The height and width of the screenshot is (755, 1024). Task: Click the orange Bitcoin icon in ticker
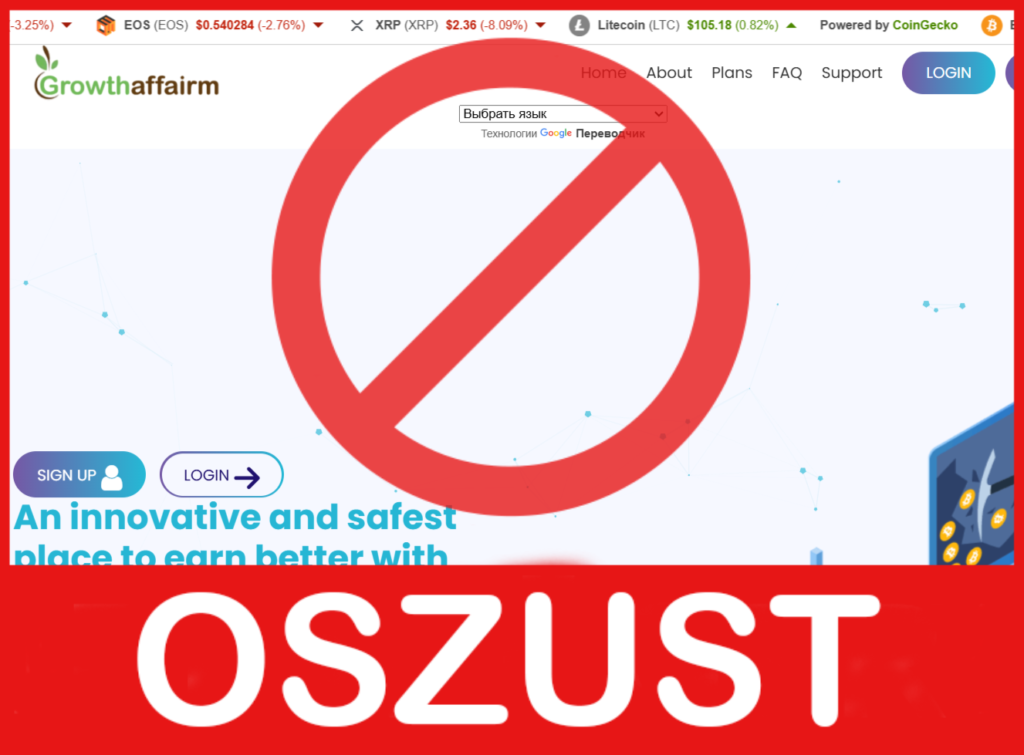pos(991,25)
